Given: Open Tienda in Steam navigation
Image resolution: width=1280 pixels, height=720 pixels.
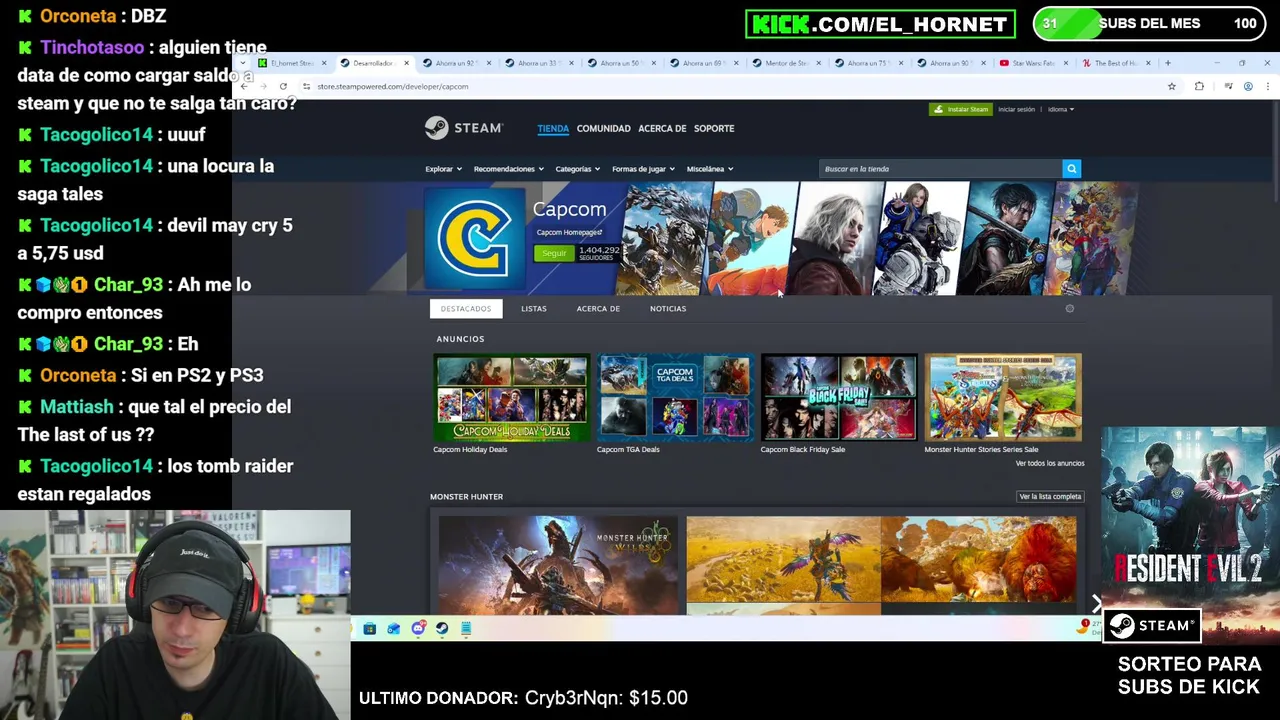Looking at the screenshot, I should click(553, 128).
